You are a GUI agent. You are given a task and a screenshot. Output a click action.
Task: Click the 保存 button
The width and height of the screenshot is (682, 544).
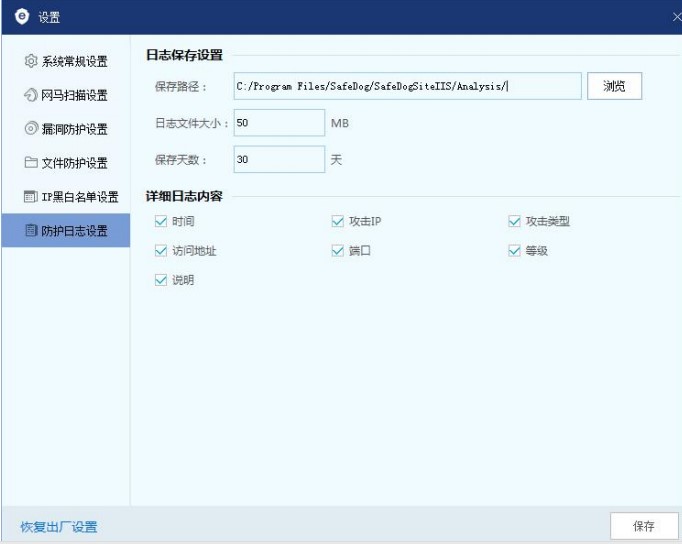point(644,526)
